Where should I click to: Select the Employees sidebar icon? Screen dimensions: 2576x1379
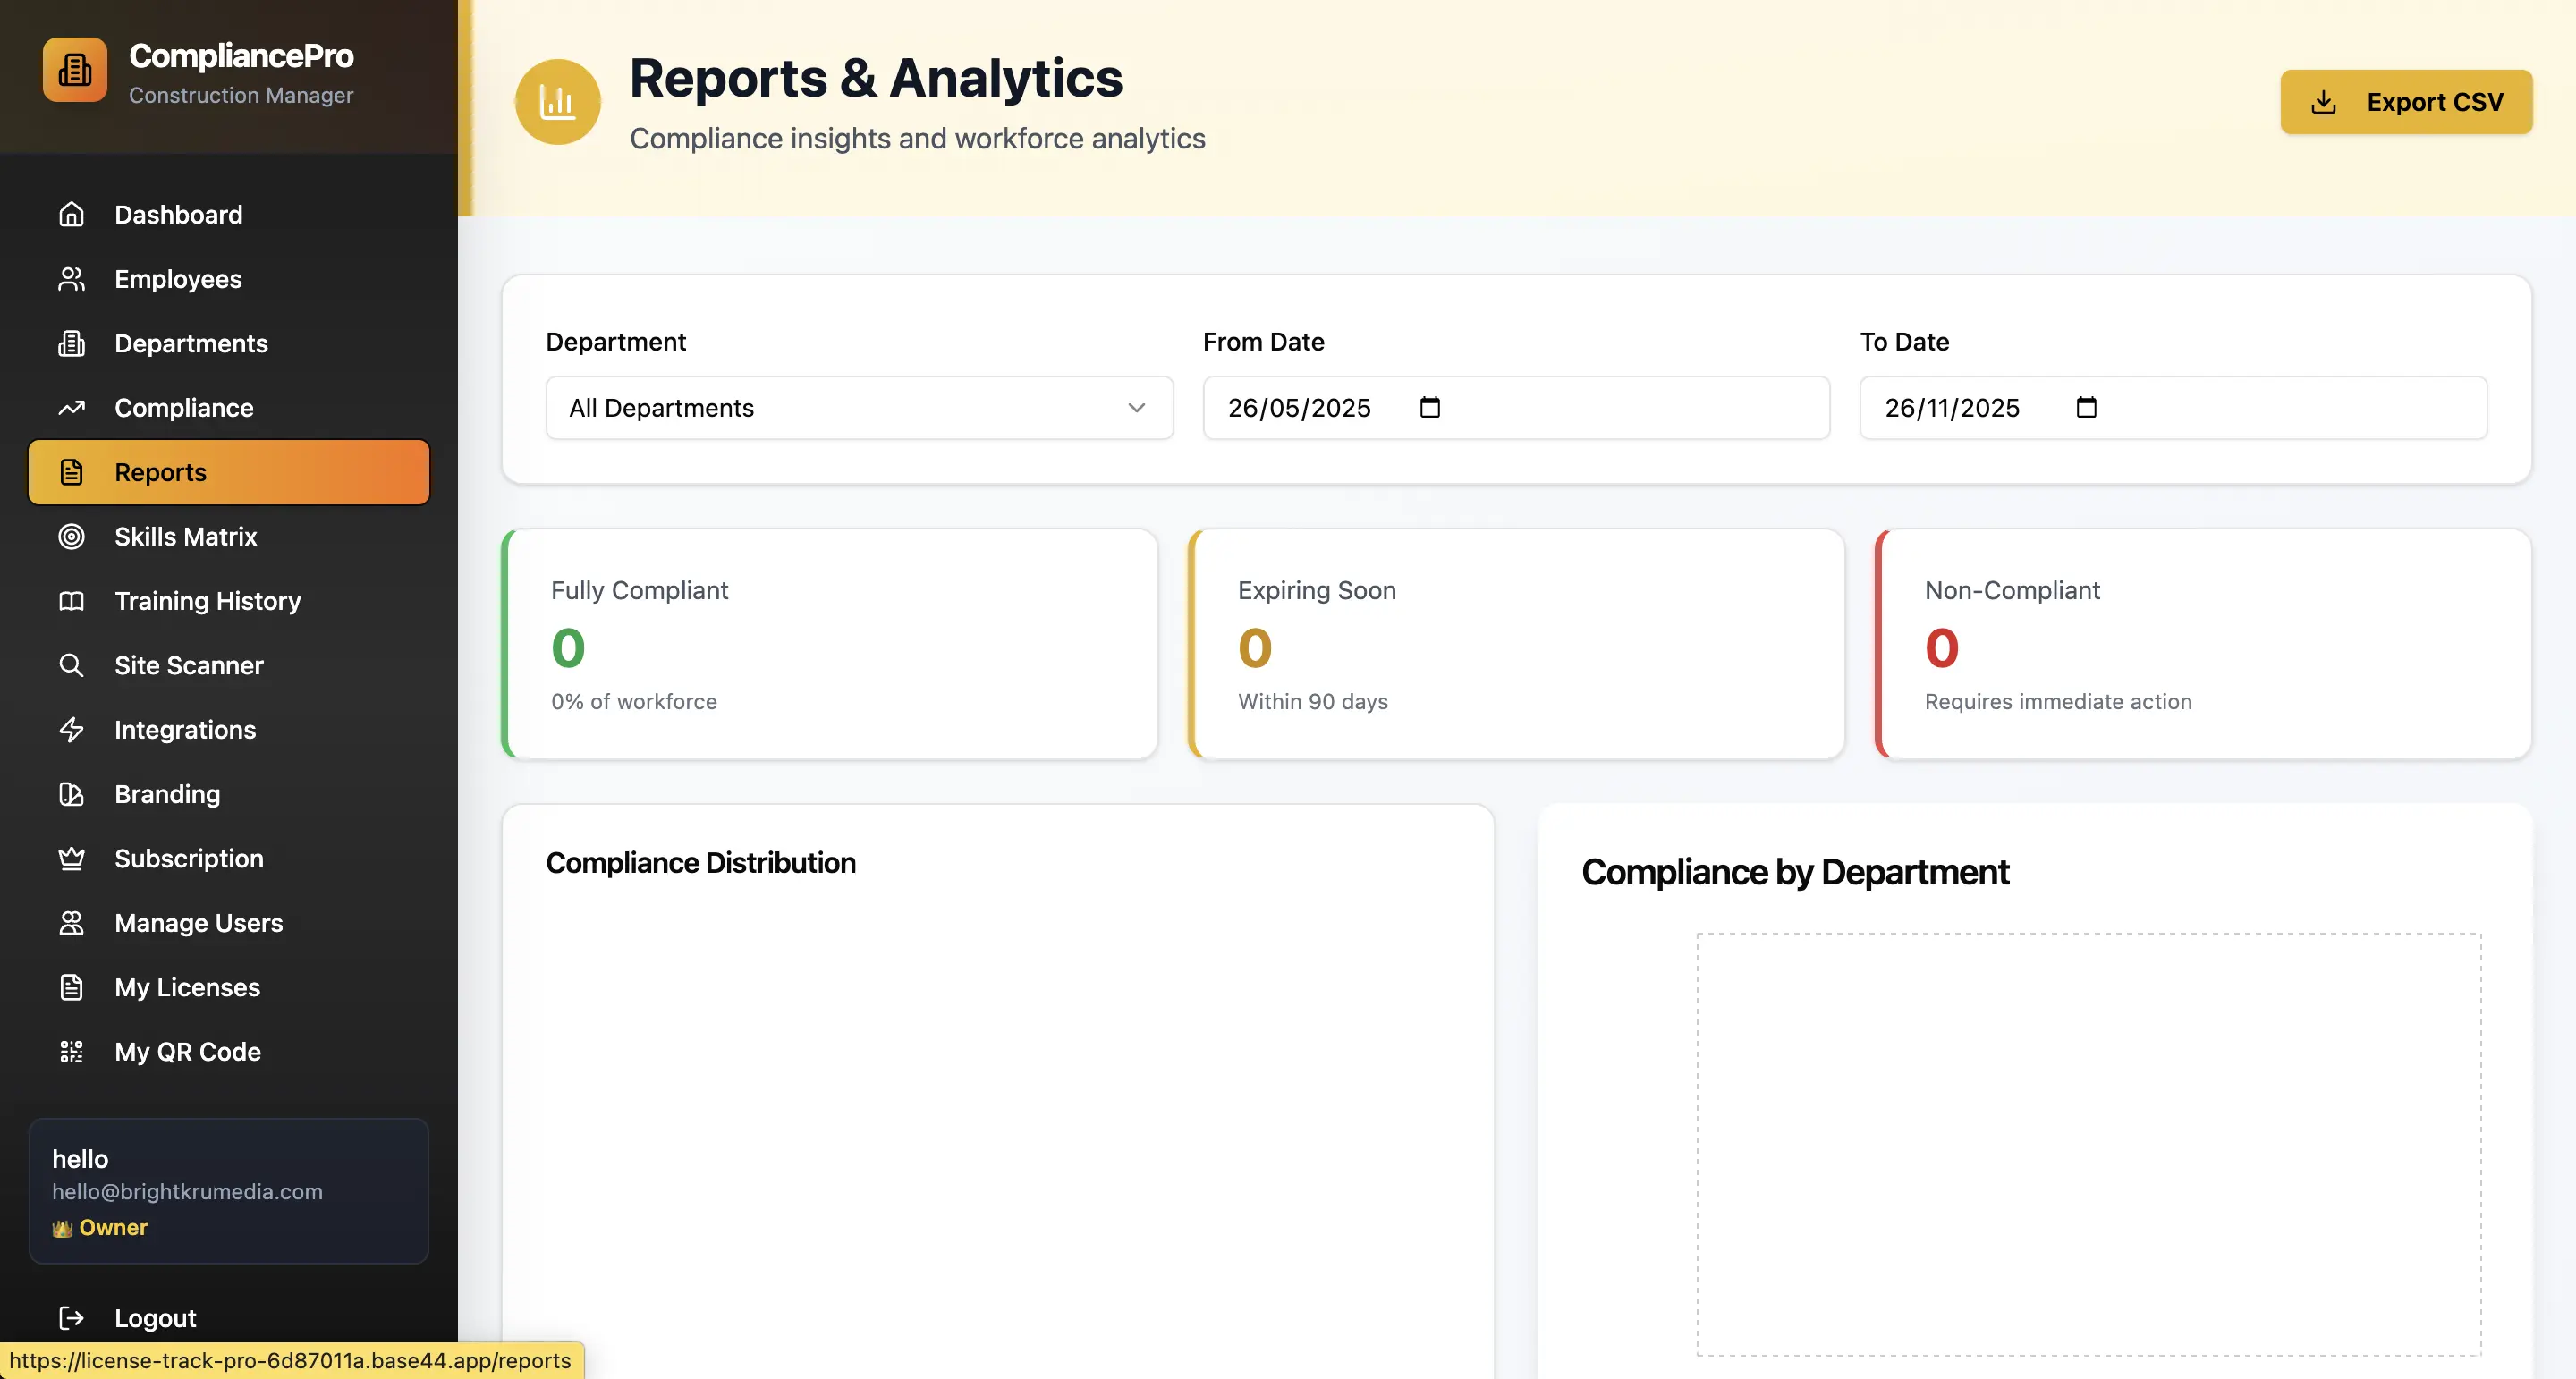71,279
